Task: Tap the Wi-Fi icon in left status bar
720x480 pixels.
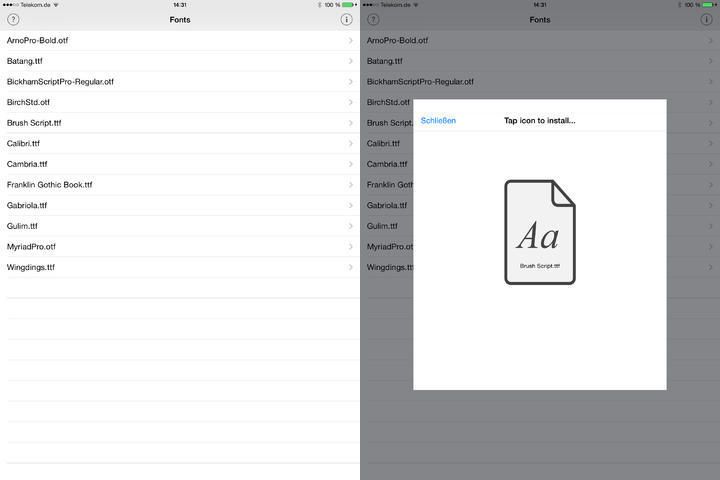Action: coord(54,5)
